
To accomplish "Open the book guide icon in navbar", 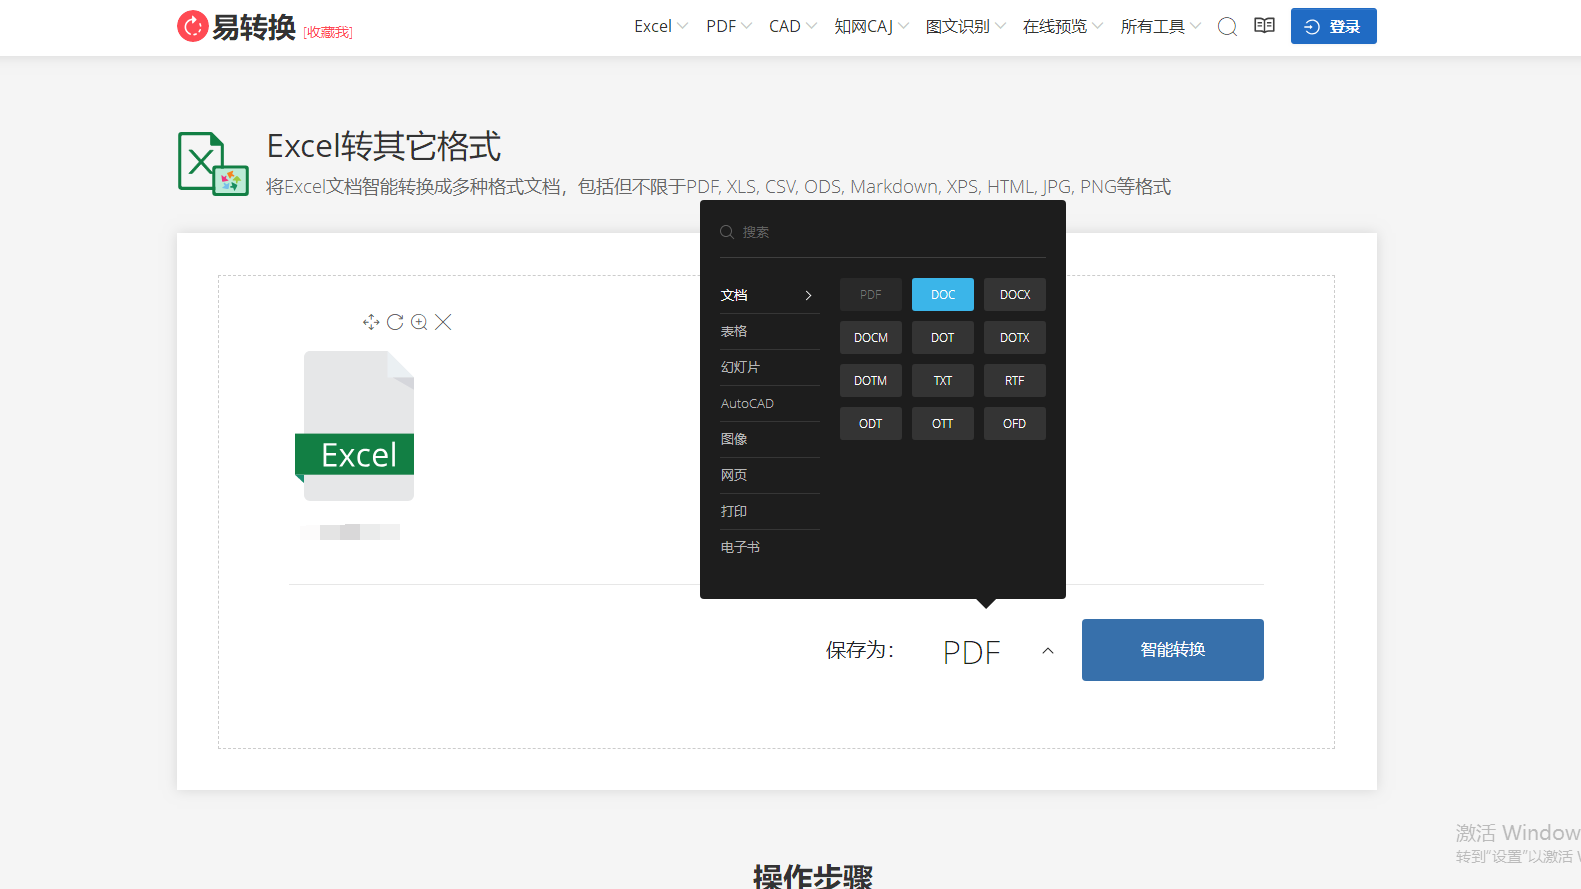I will click(1264, 26).
